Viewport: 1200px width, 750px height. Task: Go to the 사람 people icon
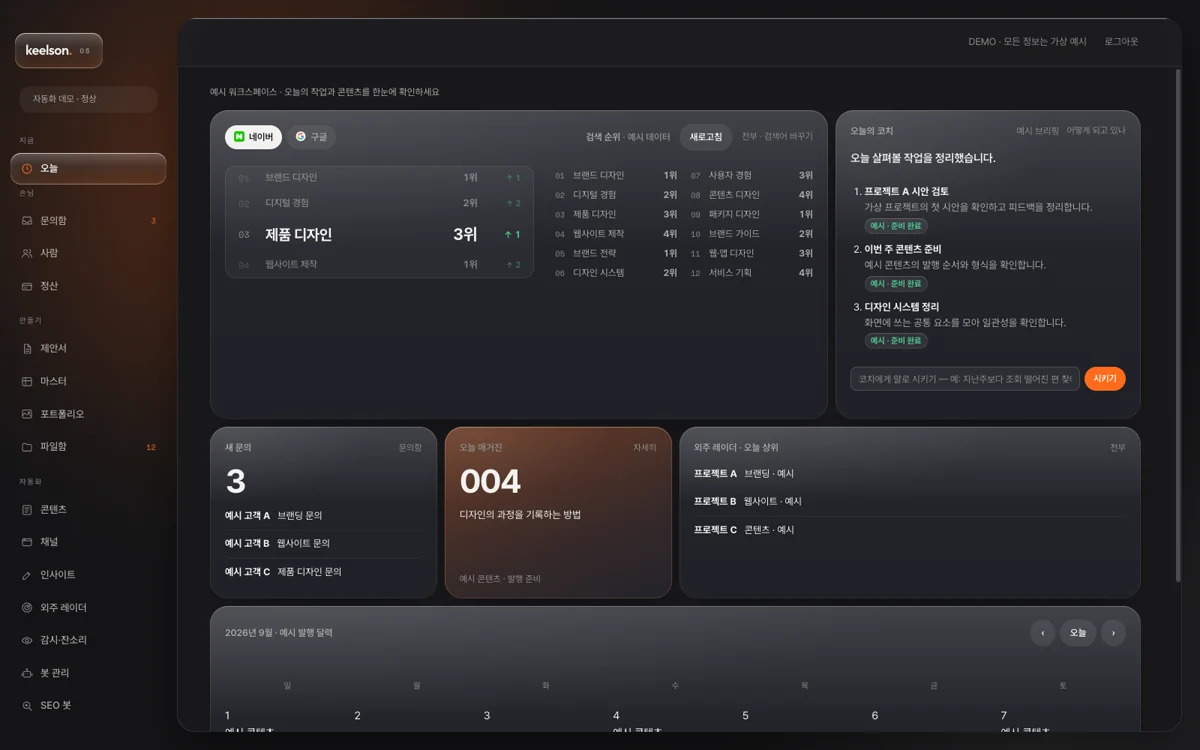27,254
